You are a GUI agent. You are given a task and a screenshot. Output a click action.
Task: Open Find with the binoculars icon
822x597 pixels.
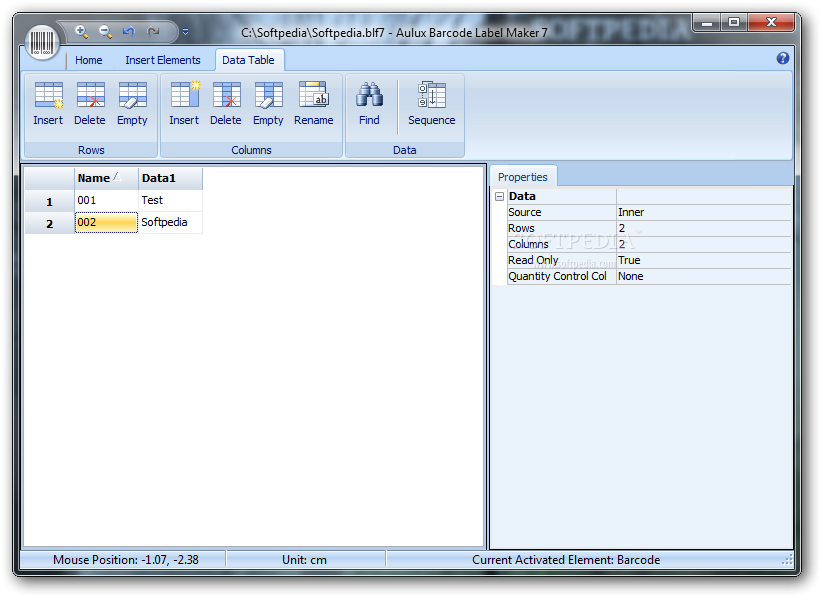click(369, 104)
